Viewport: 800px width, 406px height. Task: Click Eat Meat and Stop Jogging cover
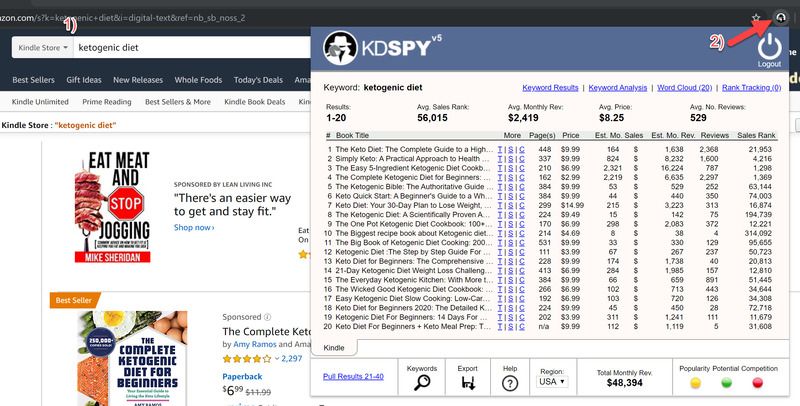point(113,207)
